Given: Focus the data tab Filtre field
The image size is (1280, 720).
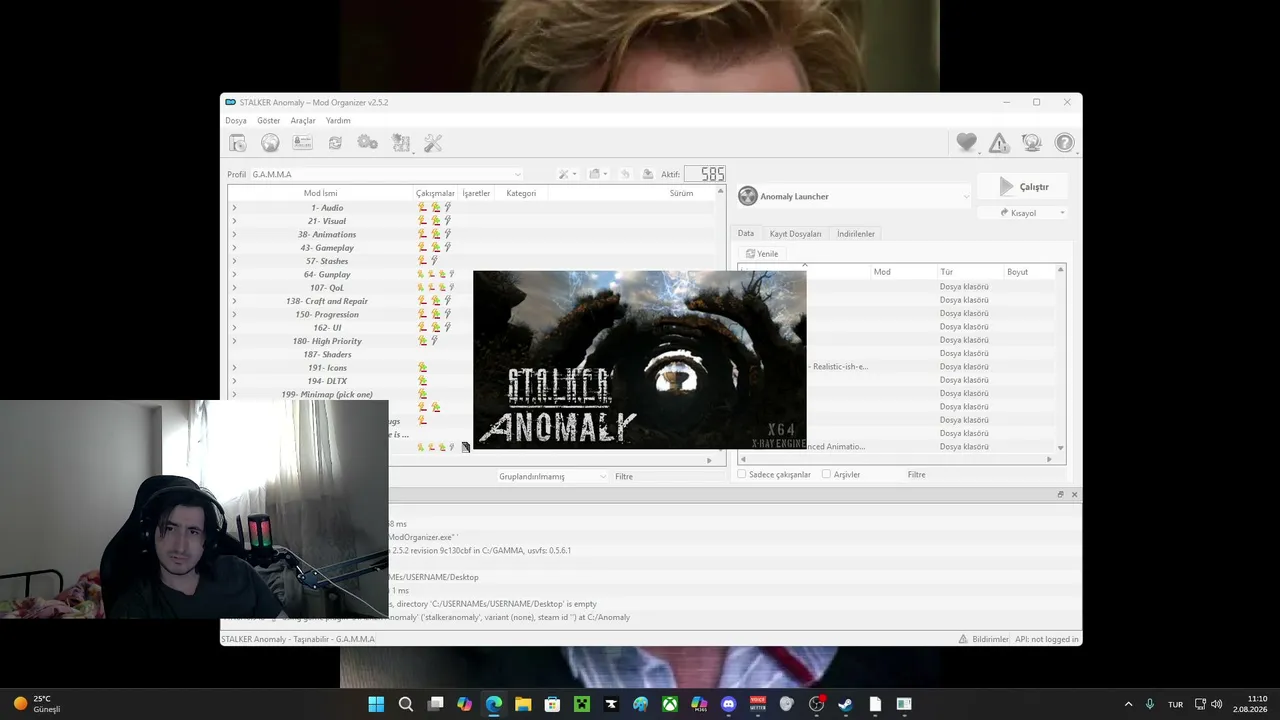Looking at the screenshot, I should 985,475.
